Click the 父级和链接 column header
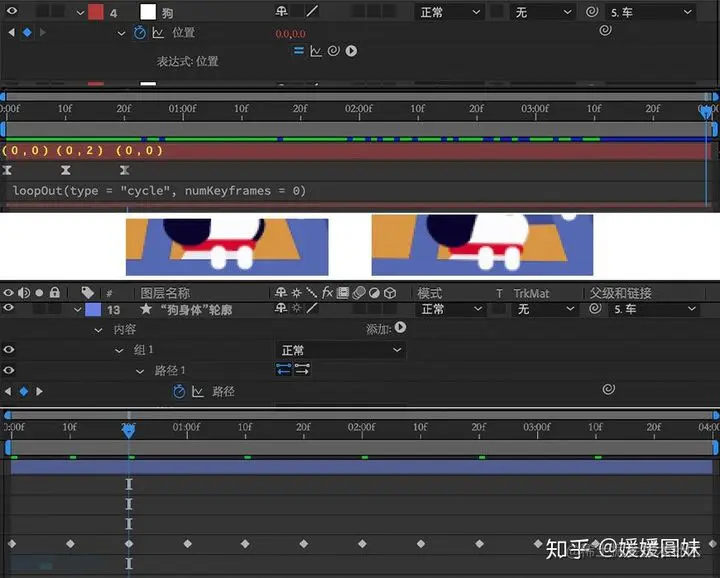The height and width of the screenshot is (578, 720). pyautogui.click(x=620, y=293)
